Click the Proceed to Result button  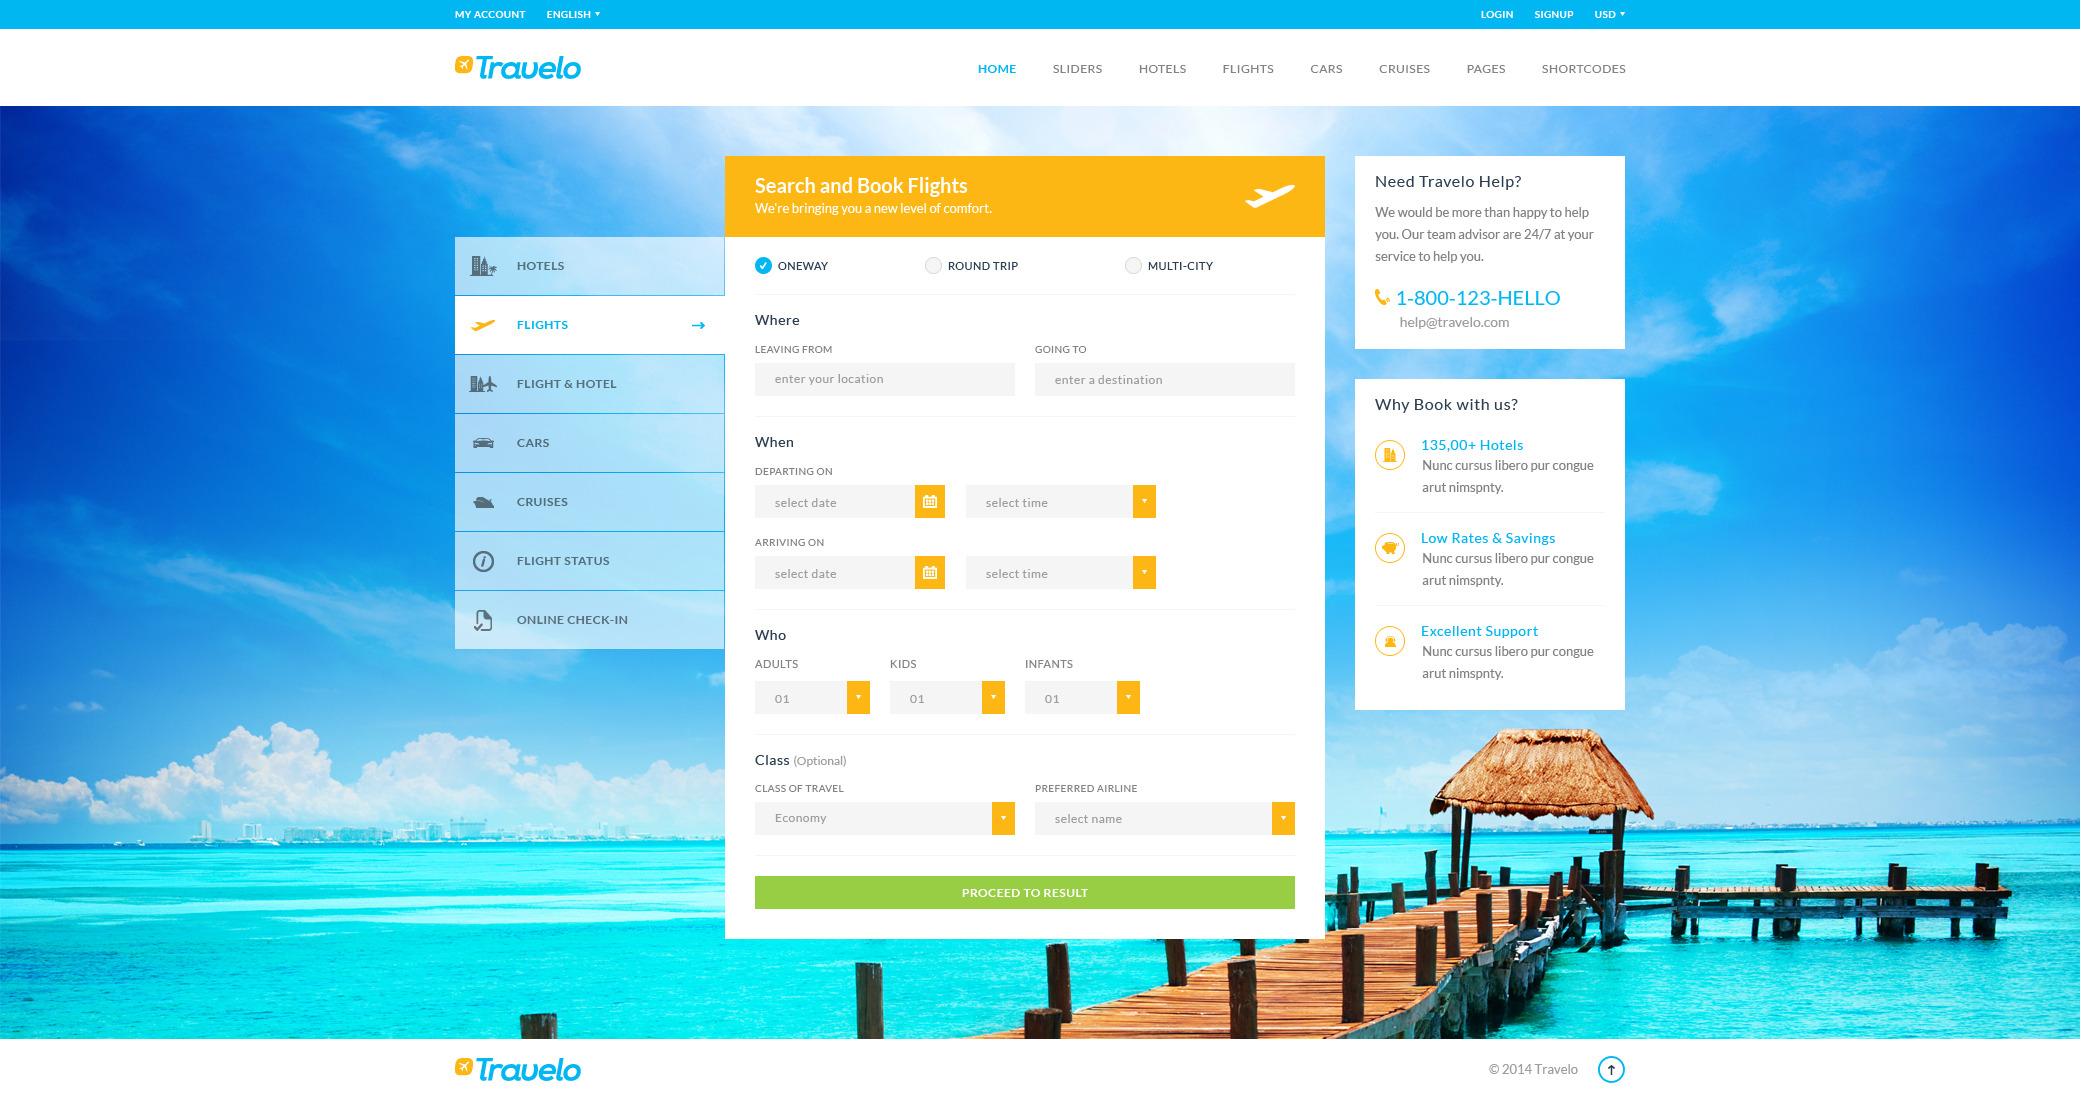coord(1024,892)
